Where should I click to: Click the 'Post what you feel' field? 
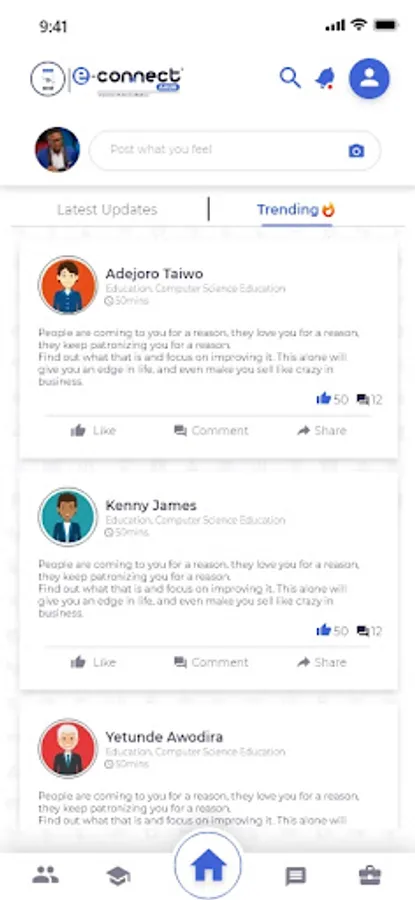(235, 150)
